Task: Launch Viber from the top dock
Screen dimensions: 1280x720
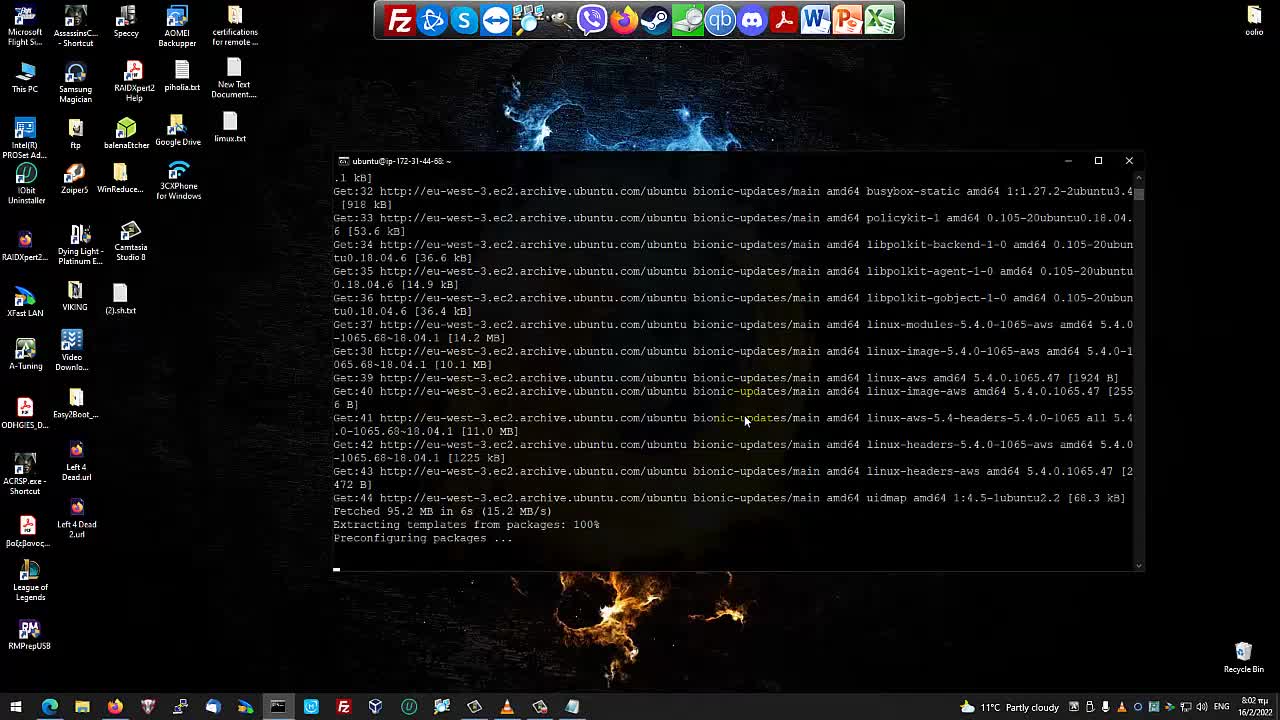Action: point(592,20)
